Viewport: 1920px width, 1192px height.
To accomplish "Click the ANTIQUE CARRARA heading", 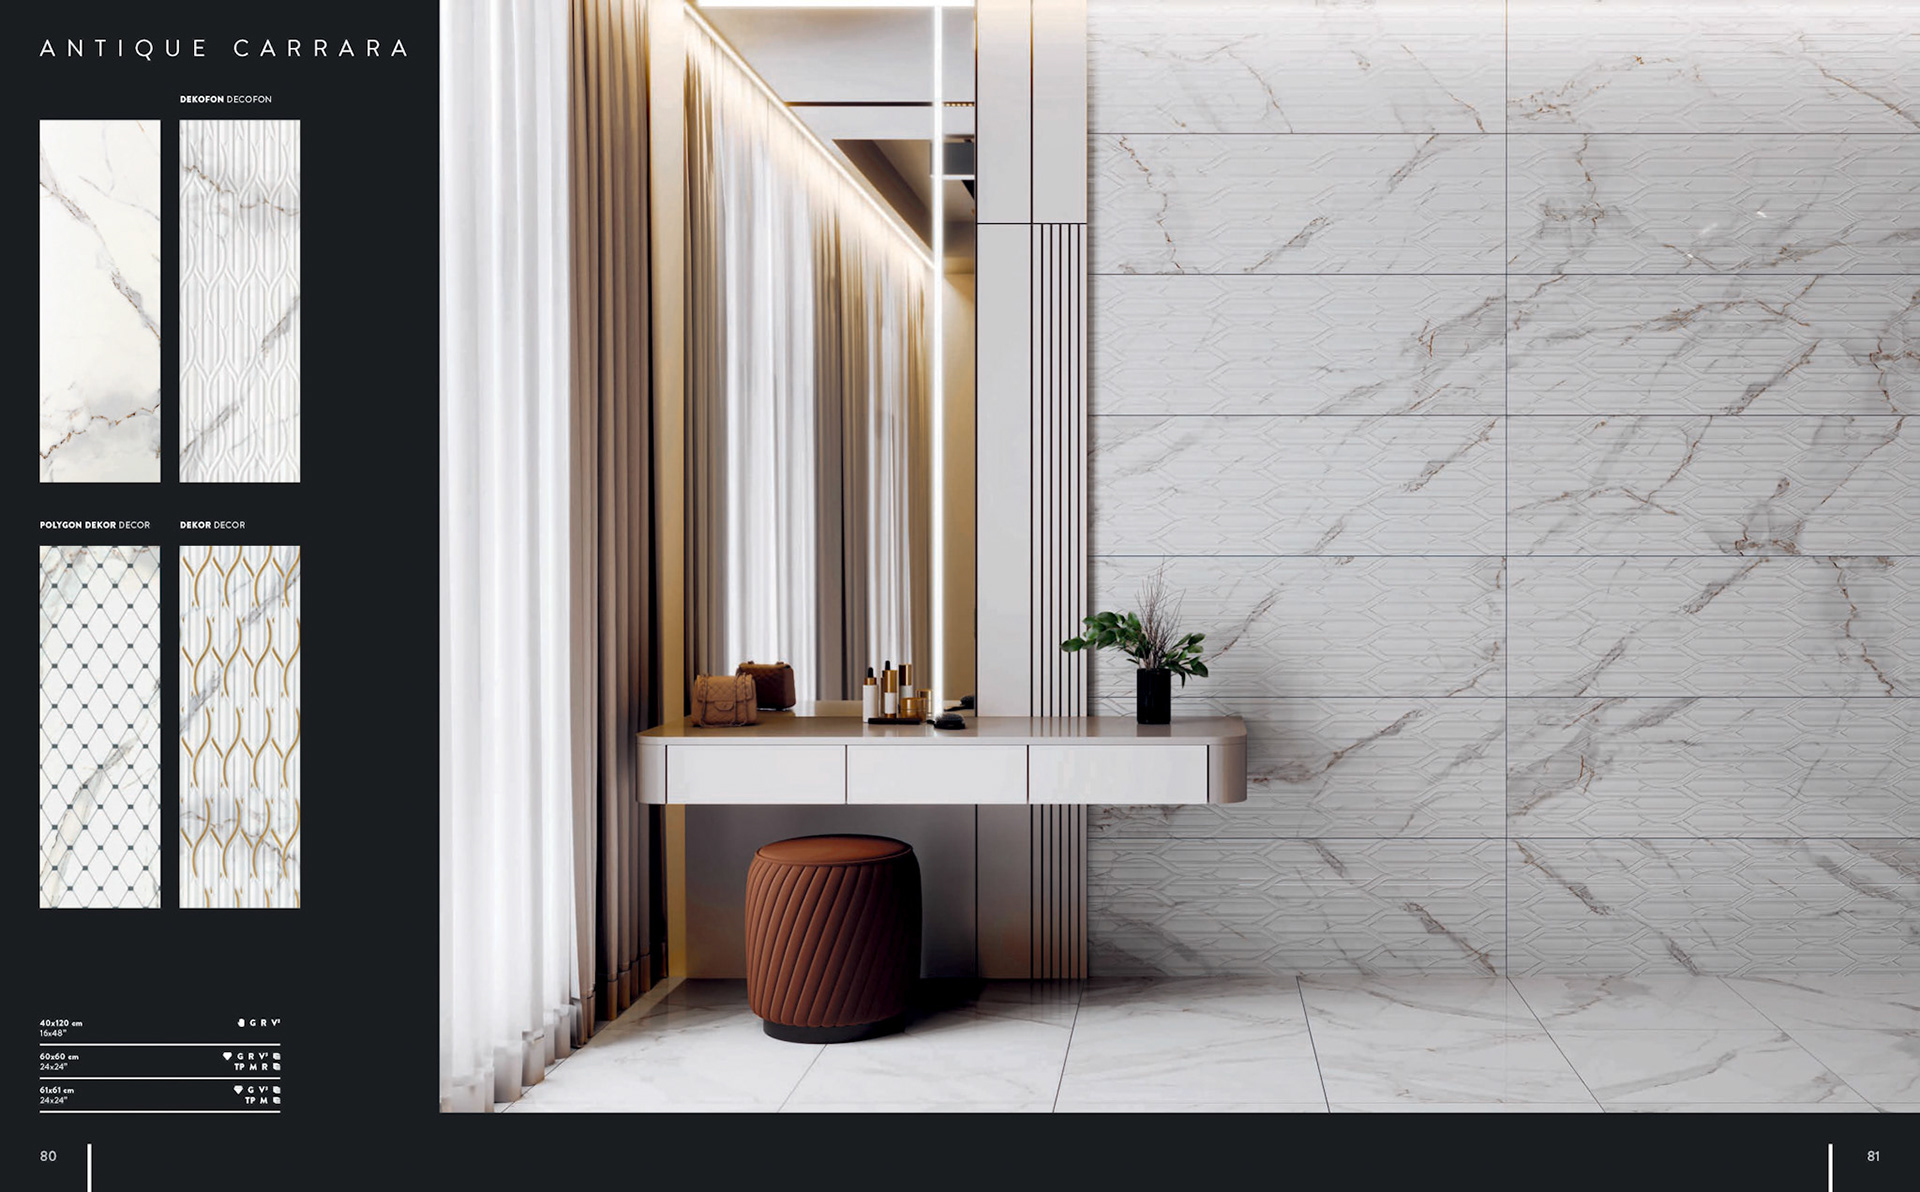I will pos(224,48).
